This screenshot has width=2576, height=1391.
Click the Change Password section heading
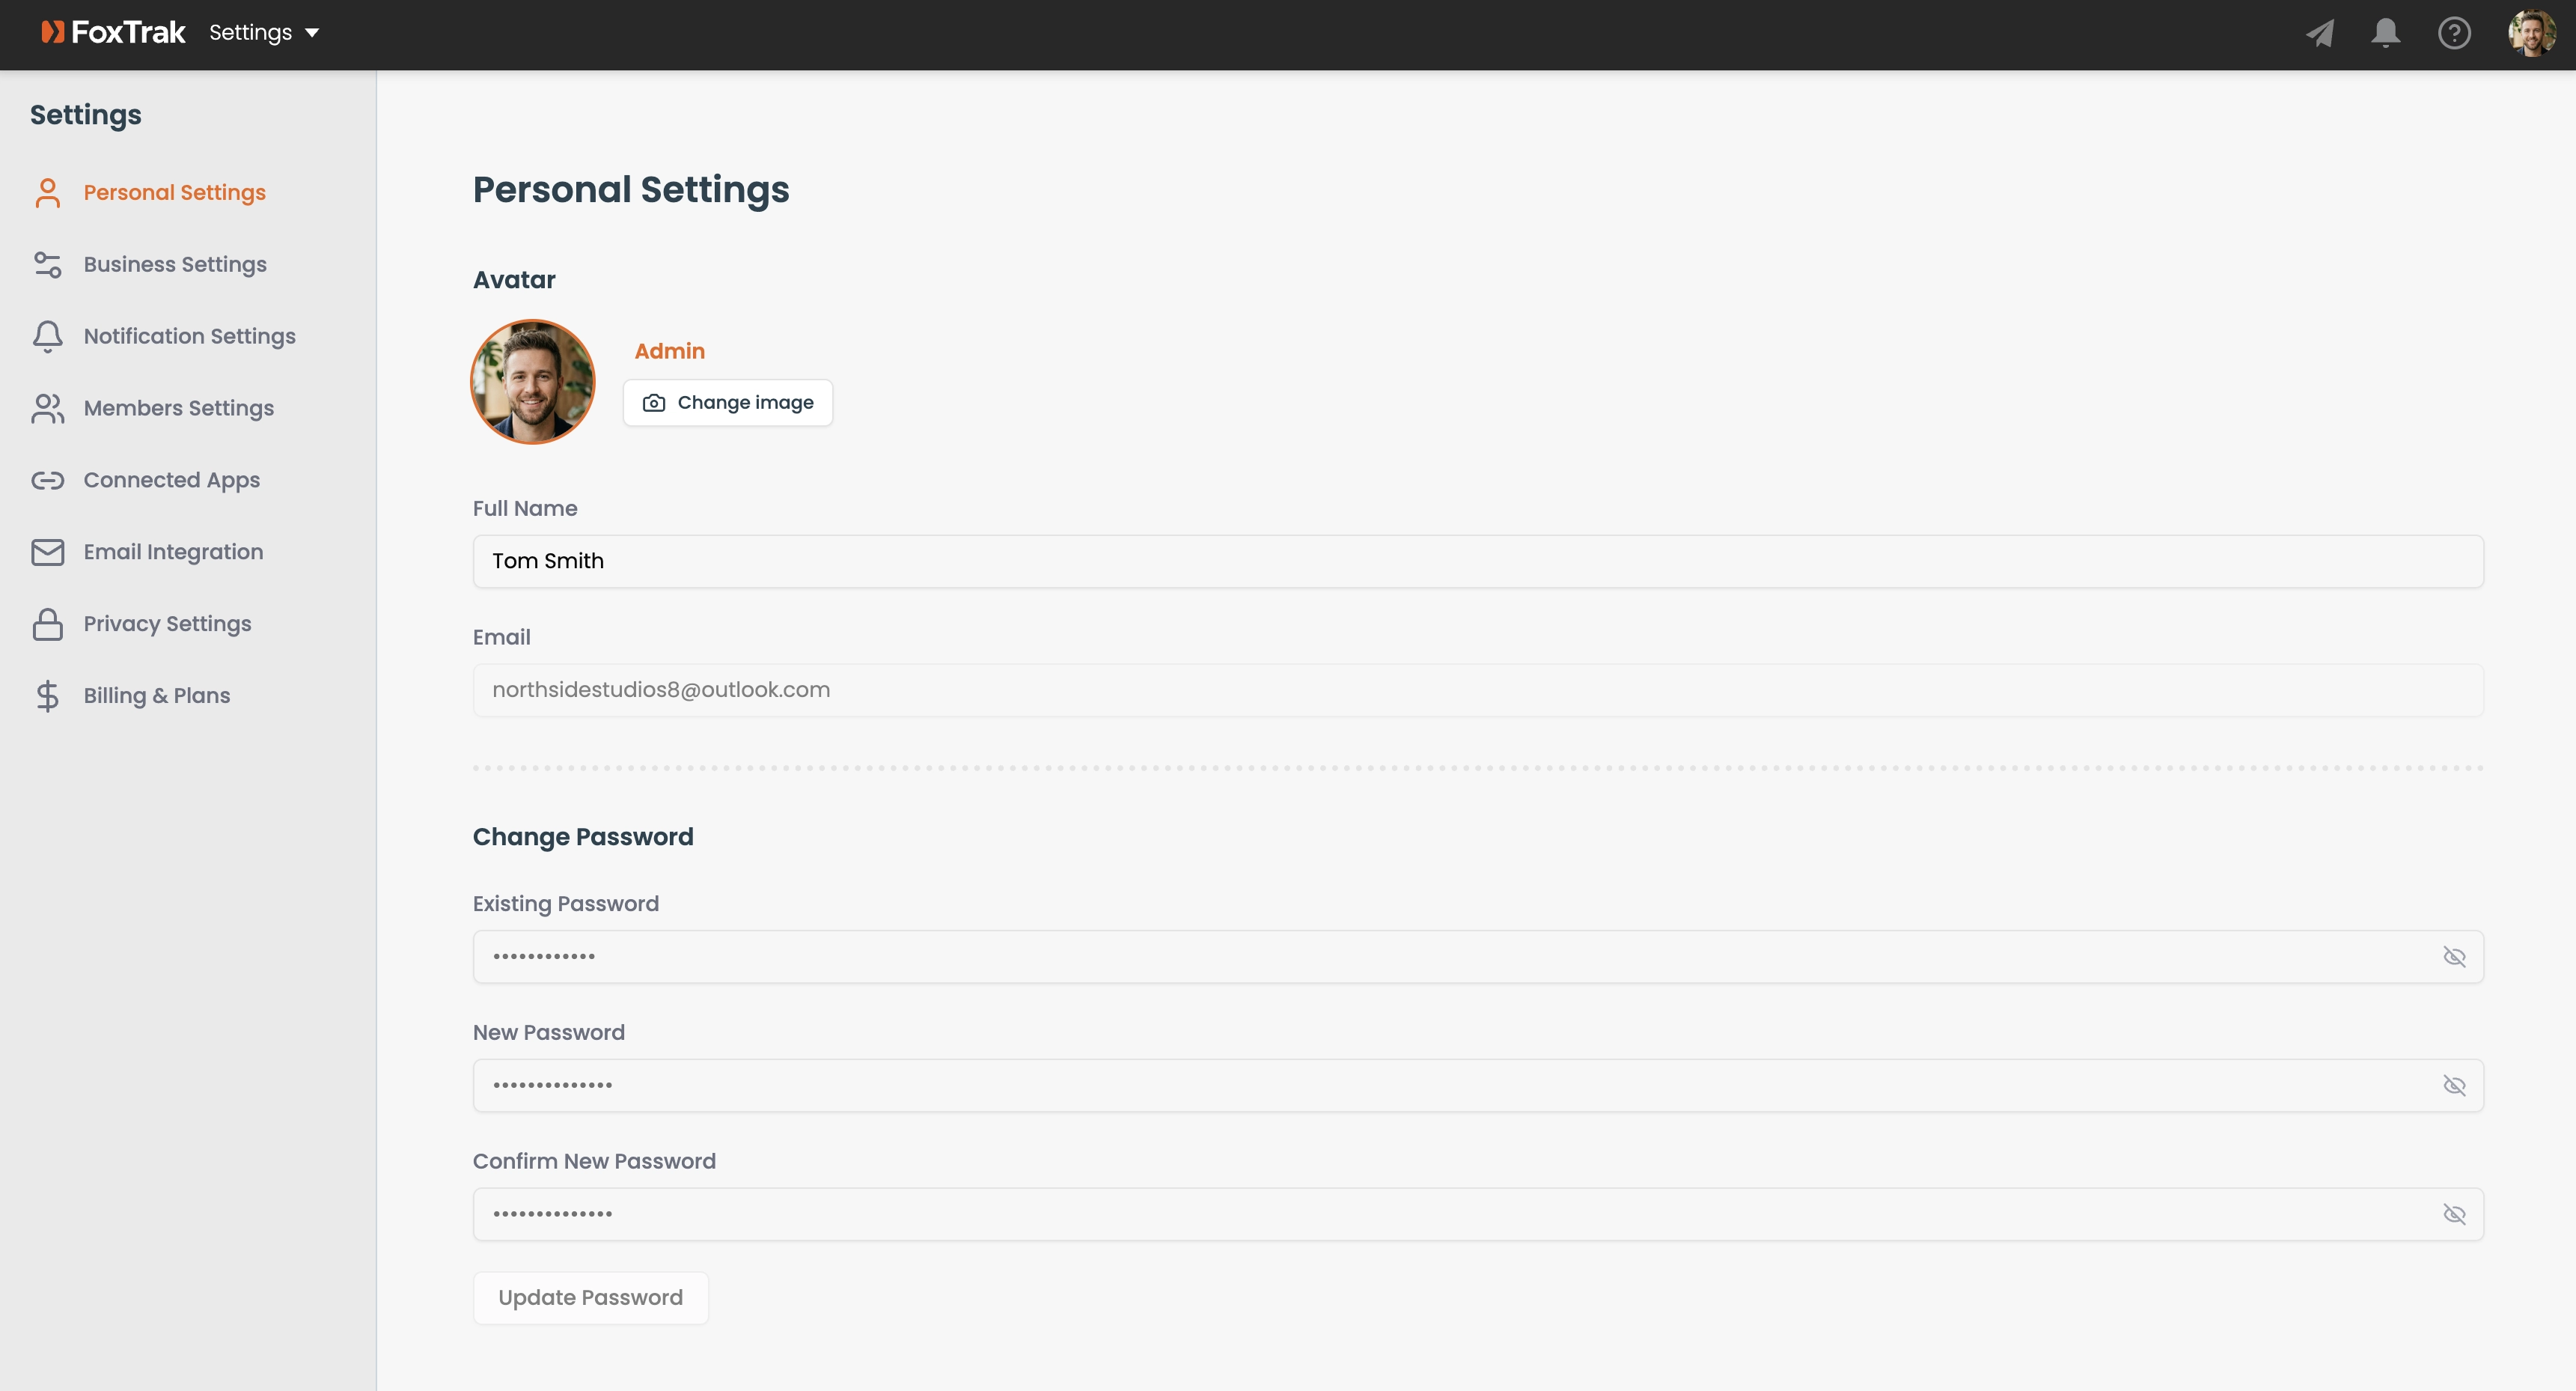pos(583,837)
